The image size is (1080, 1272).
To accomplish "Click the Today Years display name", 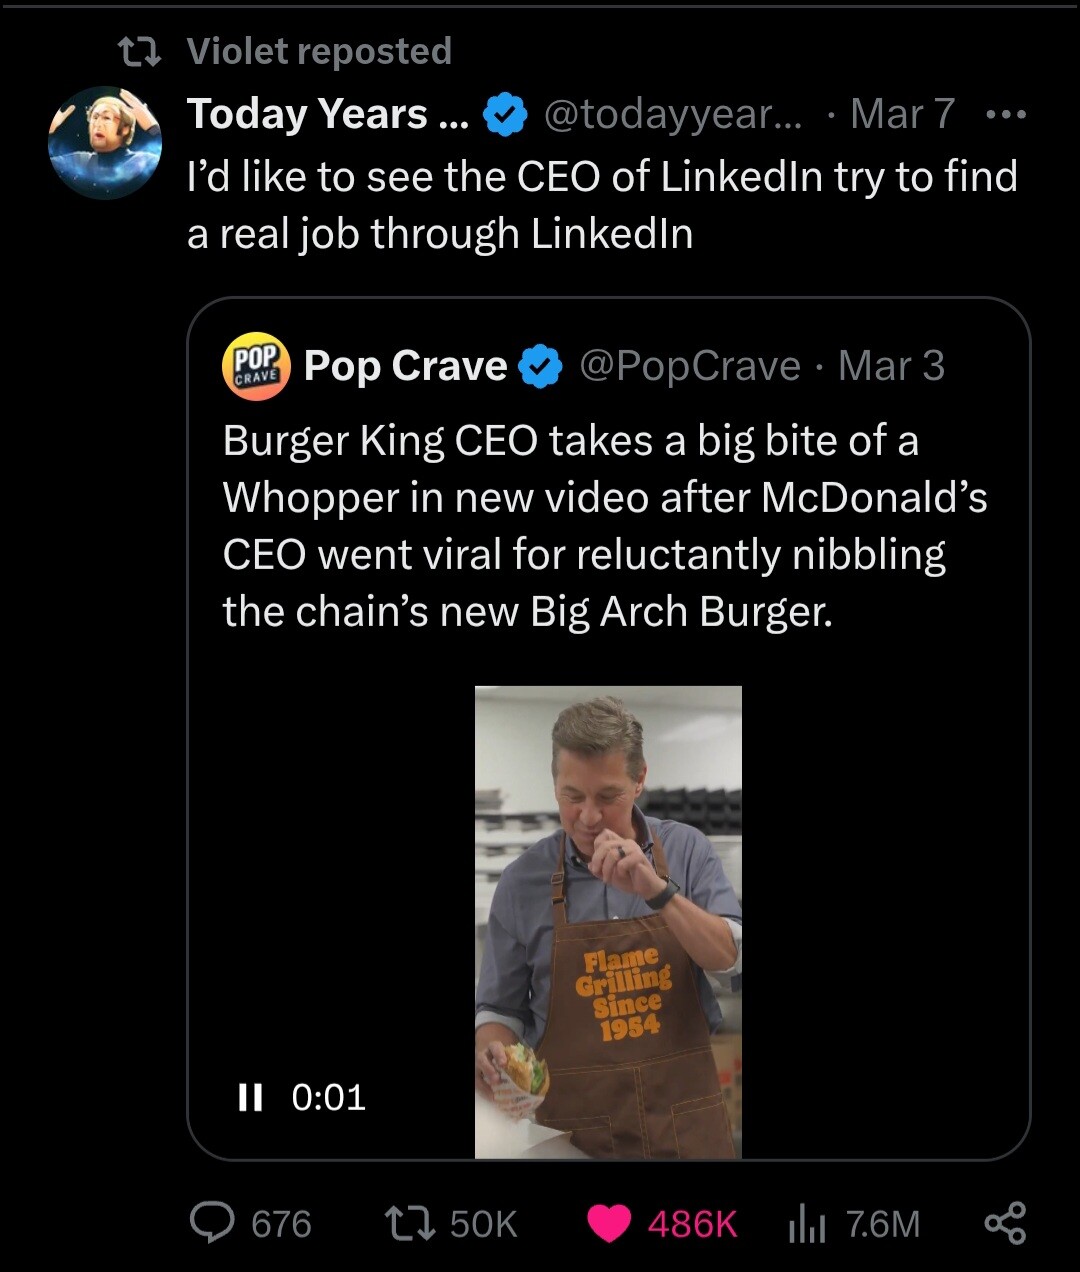I will pos(326,115).
